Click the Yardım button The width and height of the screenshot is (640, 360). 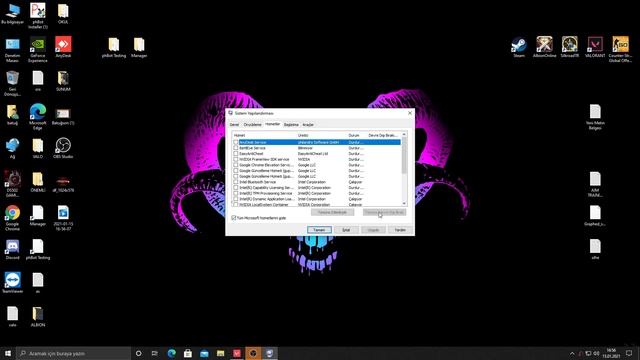[x=400, y=230]
